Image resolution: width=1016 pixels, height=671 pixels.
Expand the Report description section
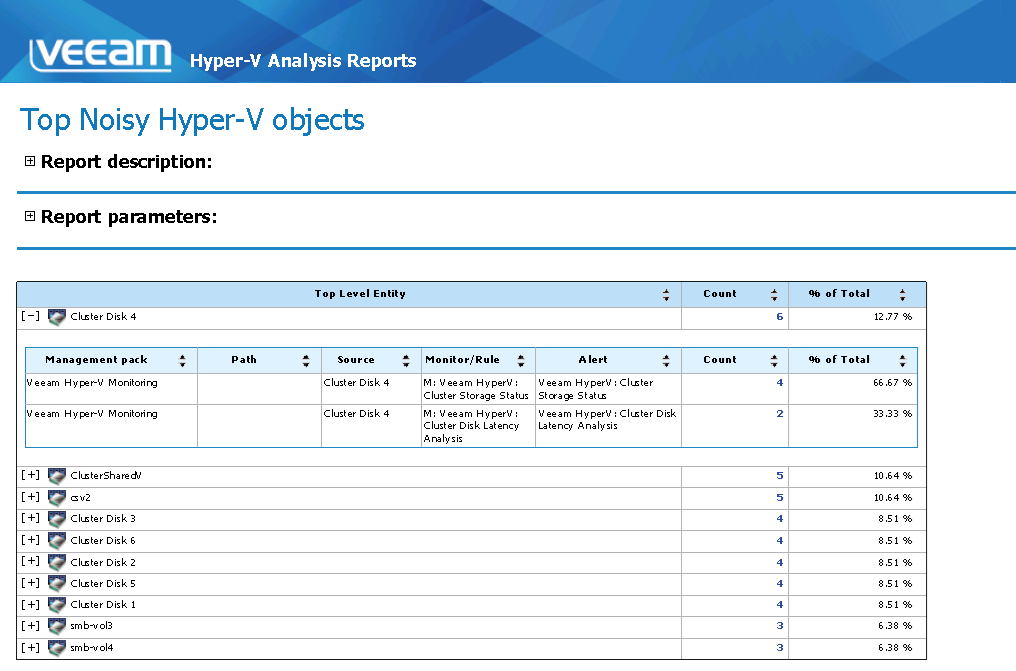pyautogui.click(x=30, y=161)
